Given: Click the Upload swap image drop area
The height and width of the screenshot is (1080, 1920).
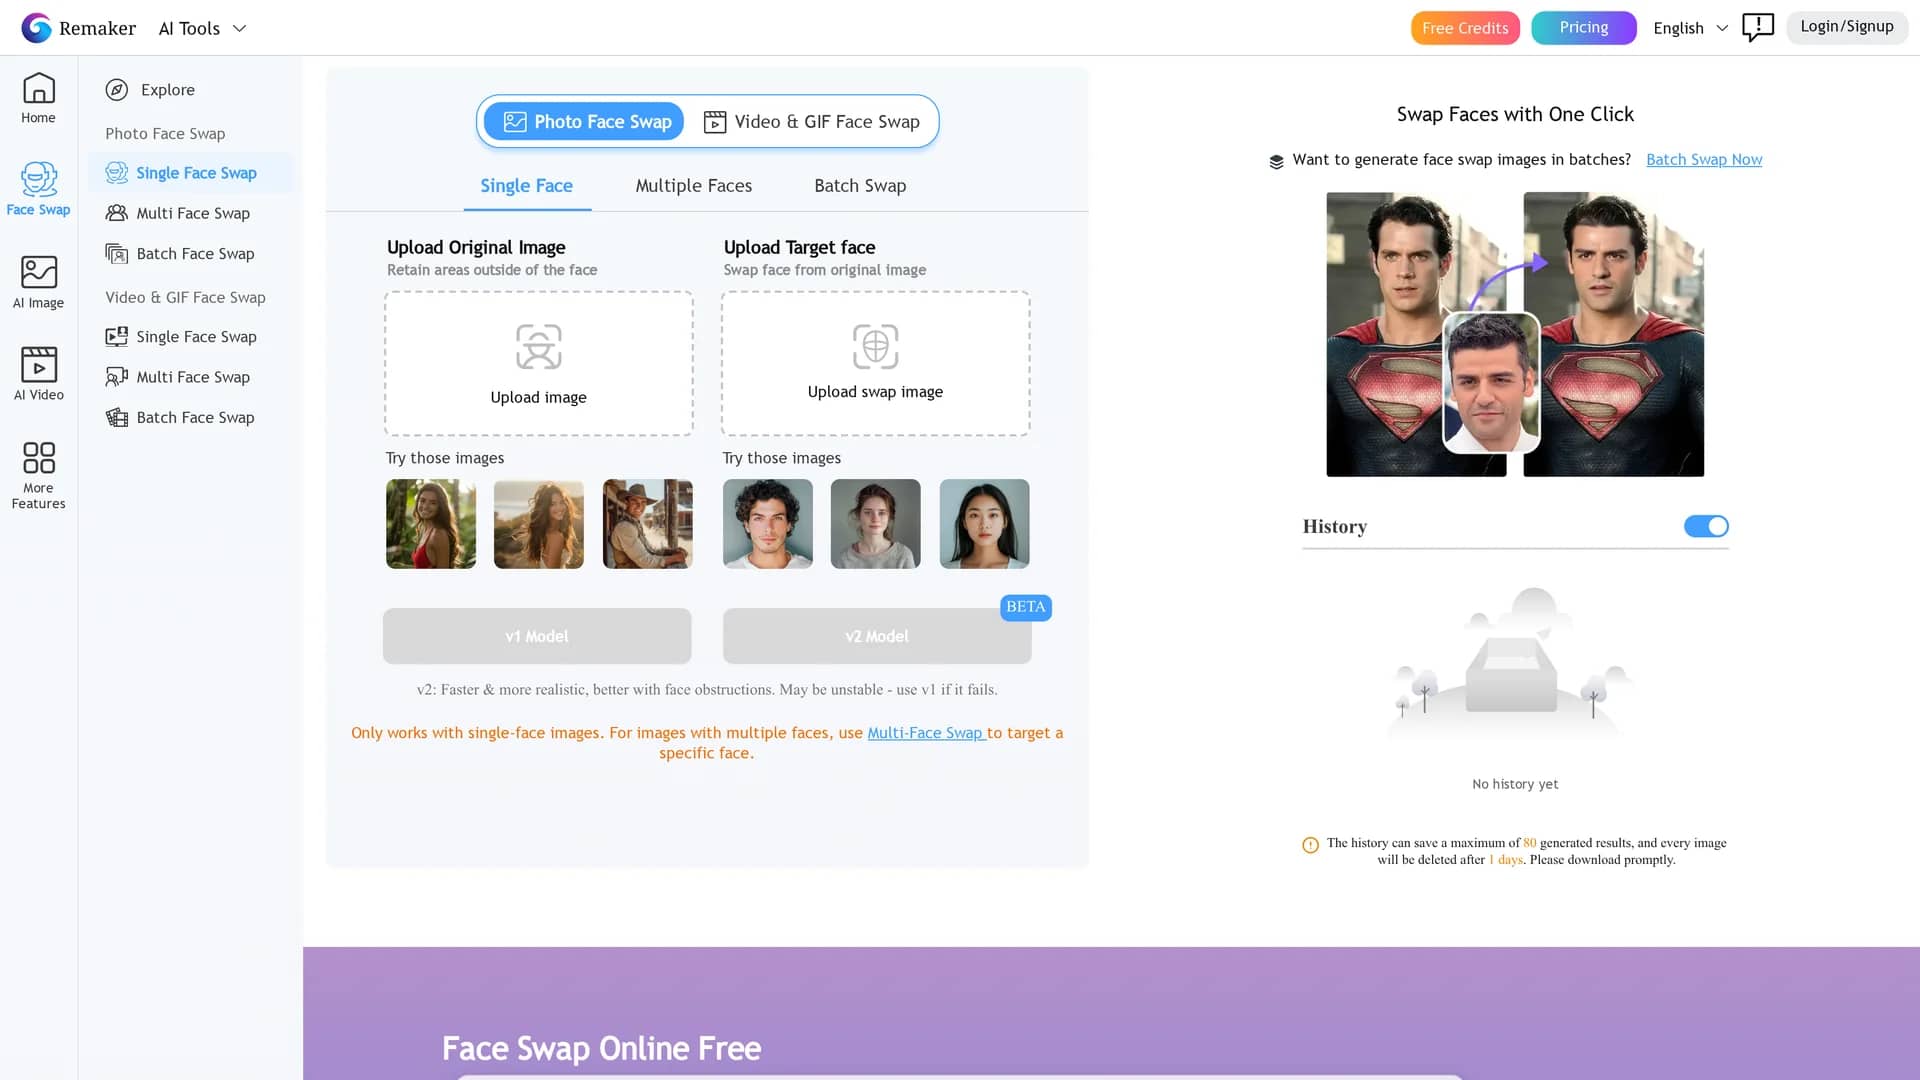Looking at the screenshot, I should pos(875,363).
